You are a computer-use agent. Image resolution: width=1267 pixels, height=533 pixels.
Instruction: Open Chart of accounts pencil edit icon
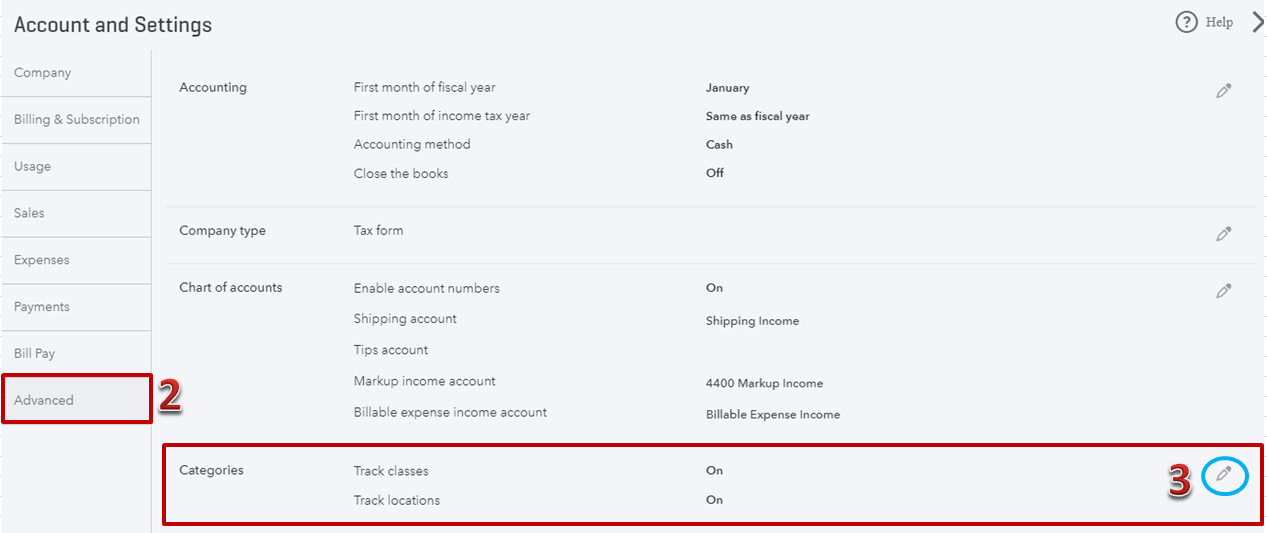pyautogui.click(x=1223, y=290)
